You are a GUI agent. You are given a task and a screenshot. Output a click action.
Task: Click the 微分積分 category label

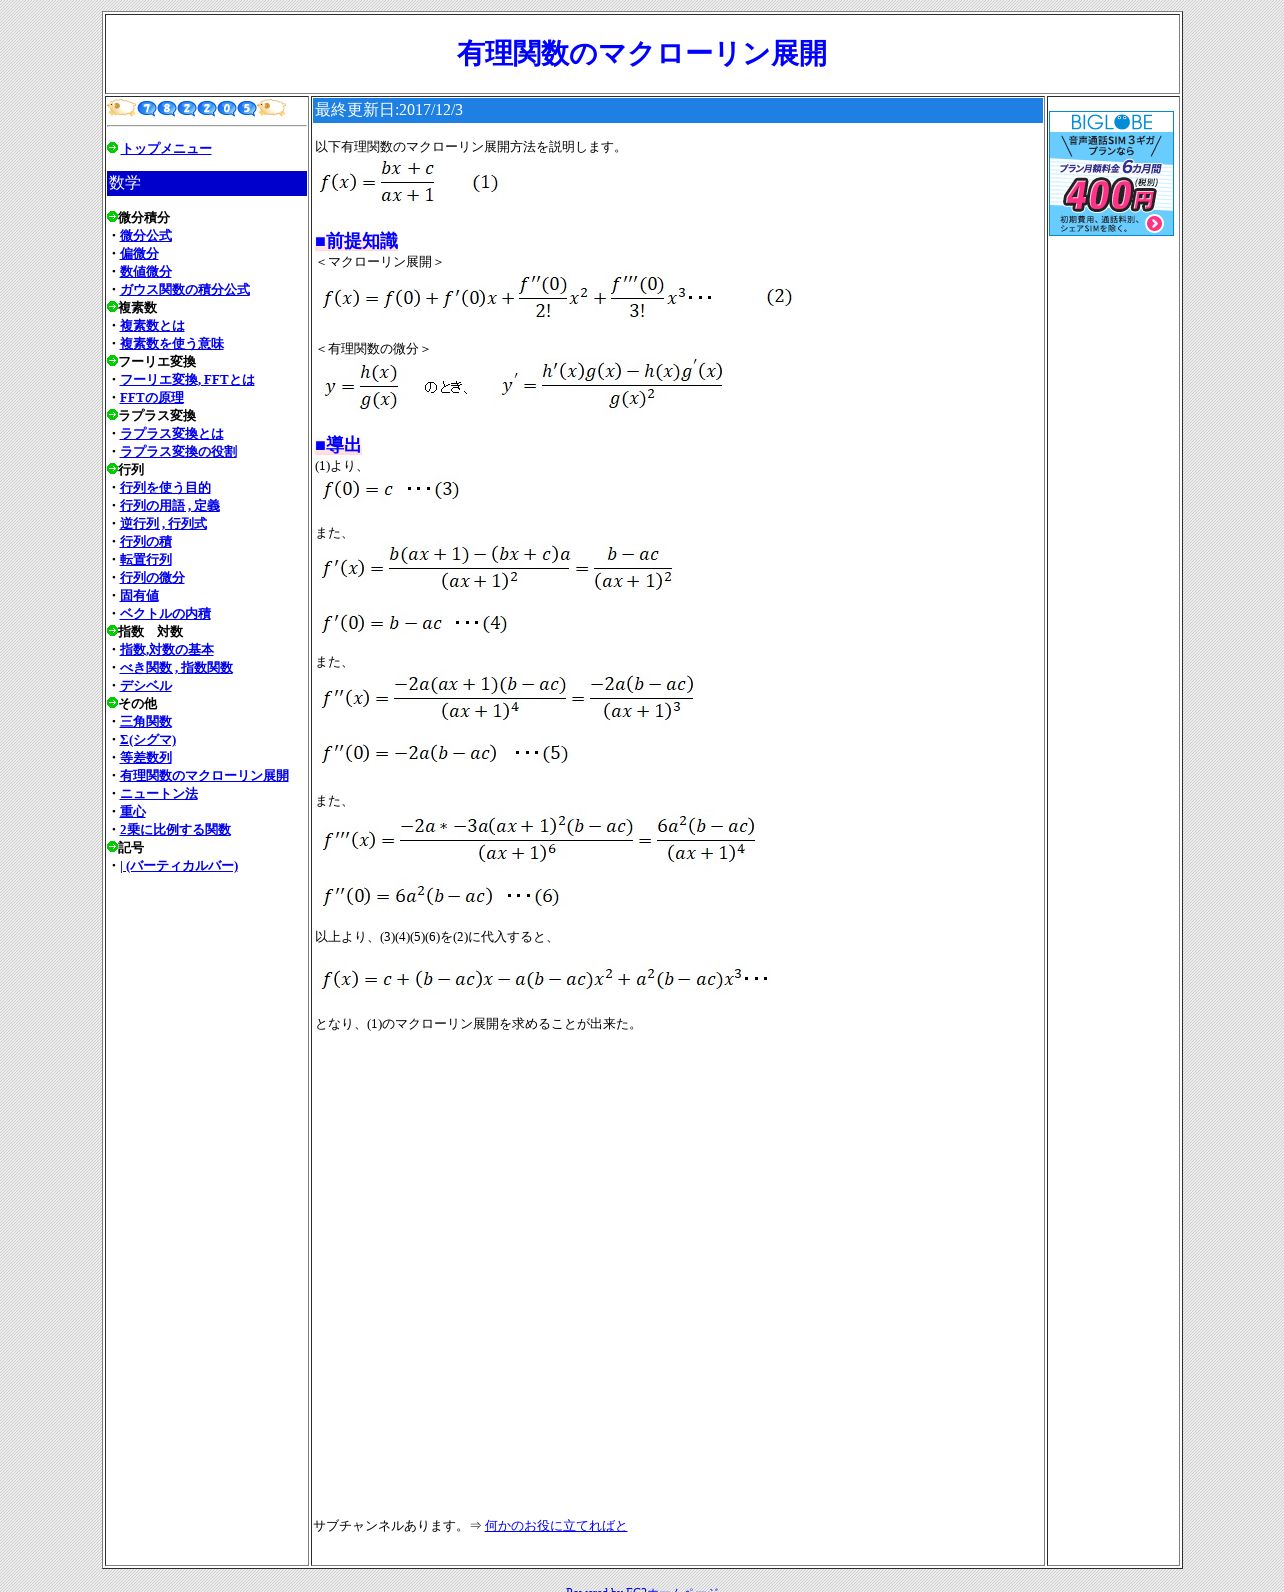tap(144, 217)
